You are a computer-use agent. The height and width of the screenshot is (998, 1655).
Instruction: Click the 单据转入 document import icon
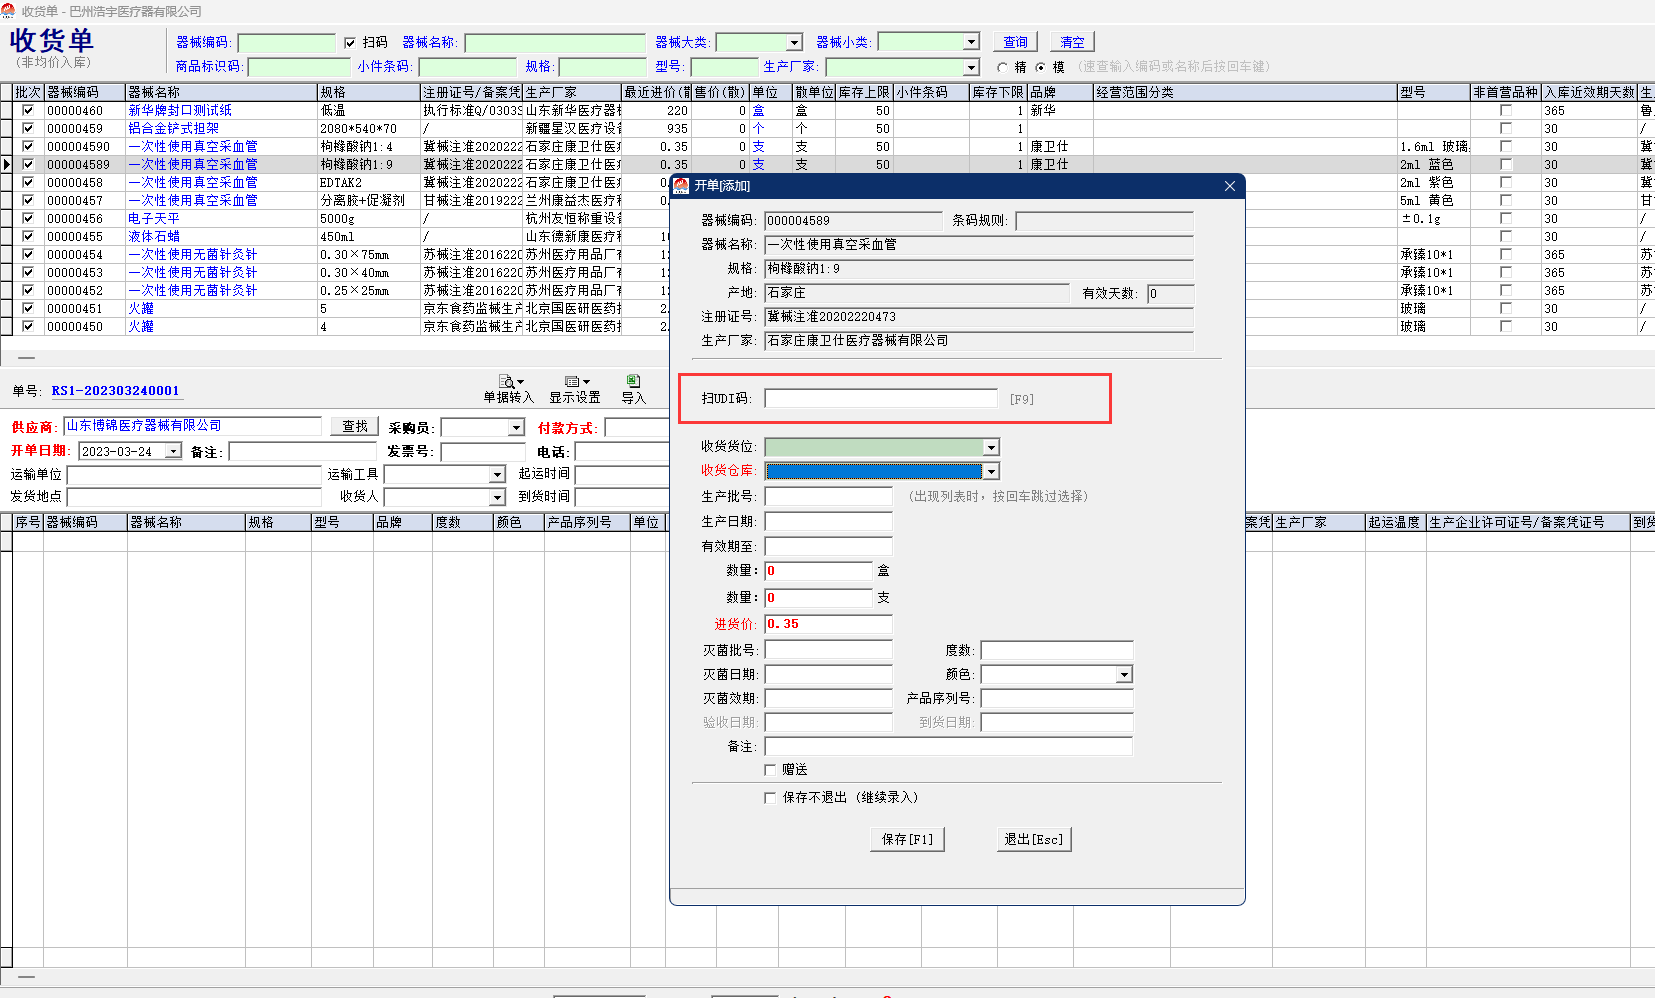click(x=509, y=382)
